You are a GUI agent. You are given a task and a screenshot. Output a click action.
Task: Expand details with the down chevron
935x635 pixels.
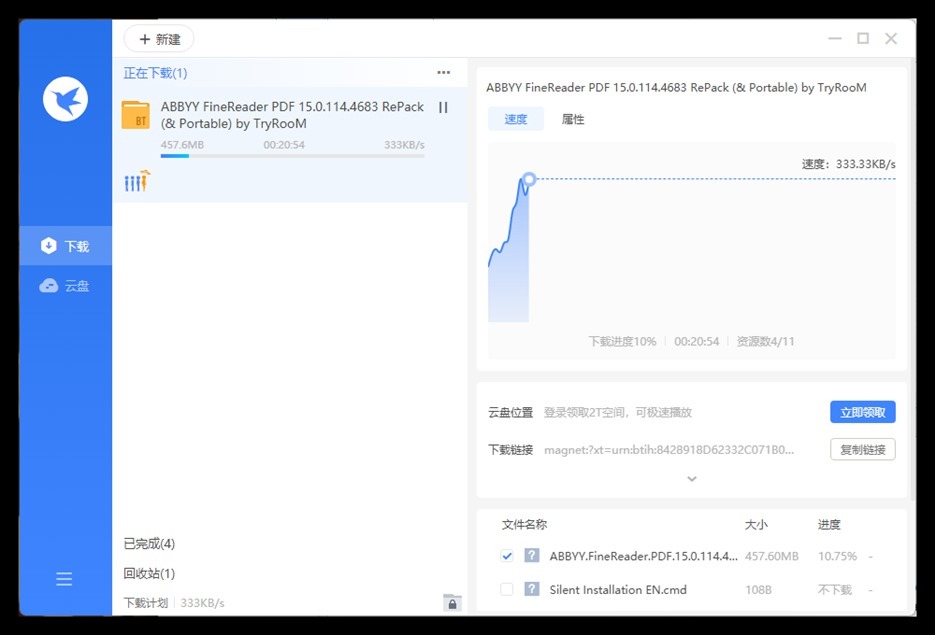pos(691,479)
